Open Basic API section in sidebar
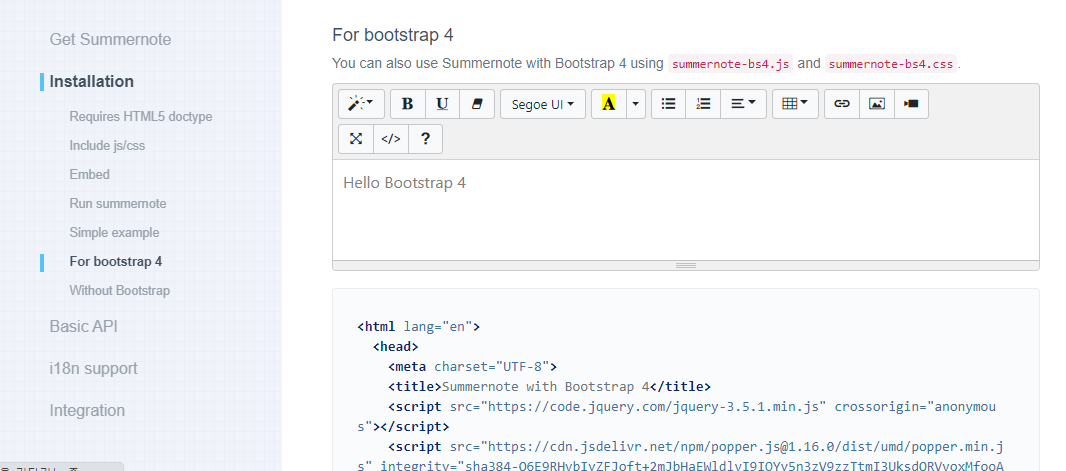Viewport: 1066px width, 471px height. pyautogui.click(x=84, y=326)
